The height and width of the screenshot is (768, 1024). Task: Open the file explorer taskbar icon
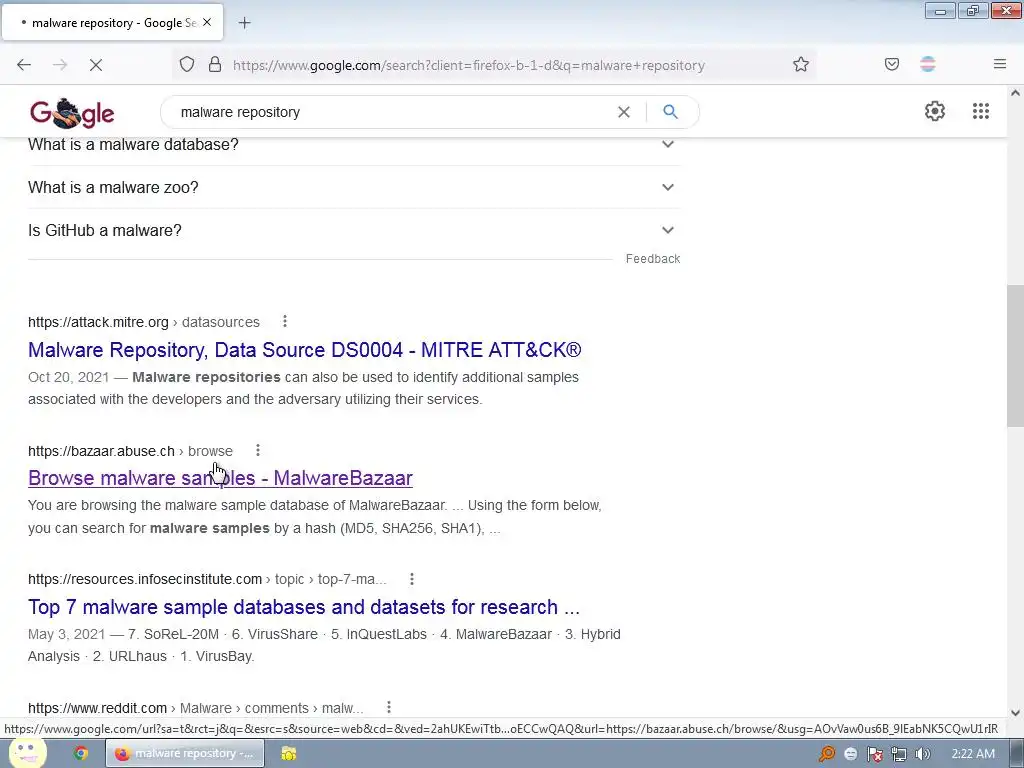pyautogui.click(x=289, y=754)
